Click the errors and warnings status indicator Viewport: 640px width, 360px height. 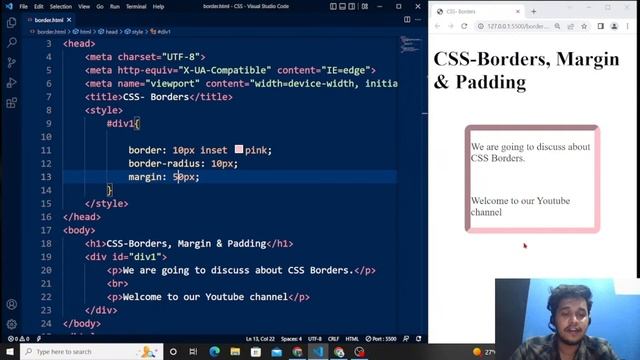(x=19, y=339)
